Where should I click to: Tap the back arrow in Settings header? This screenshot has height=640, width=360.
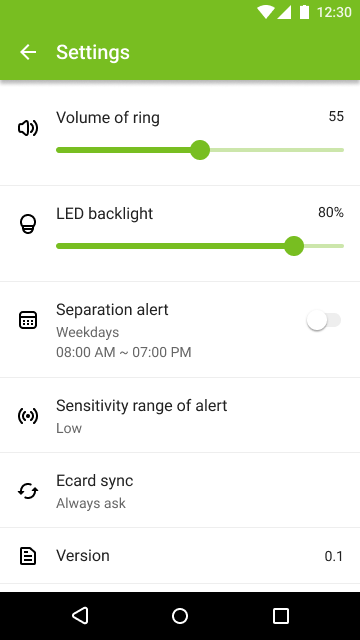click(x=28, y=52)
